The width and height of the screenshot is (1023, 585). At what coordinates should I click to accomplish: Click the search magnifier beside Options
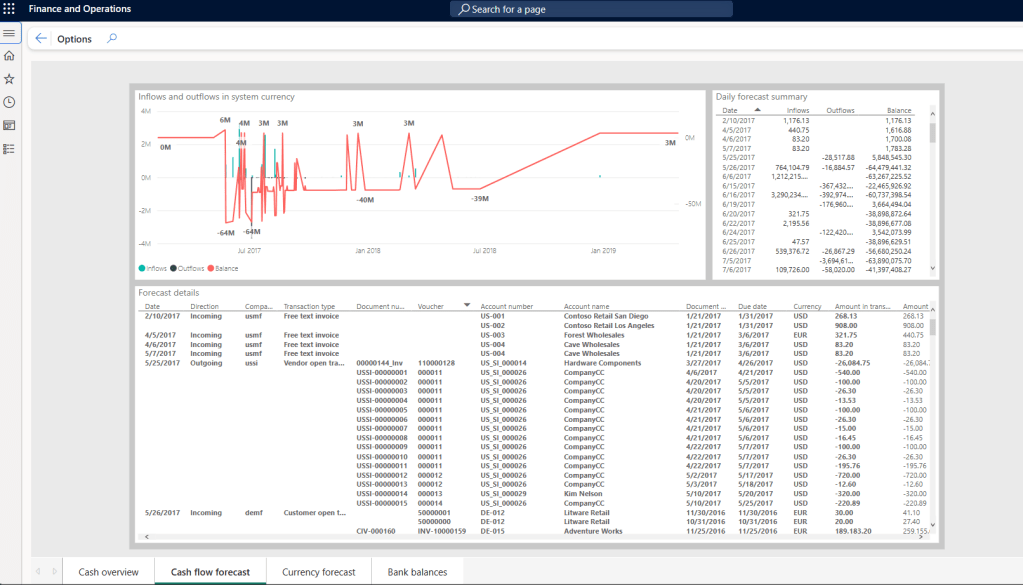pyautogui.click(x=112, y=39)
